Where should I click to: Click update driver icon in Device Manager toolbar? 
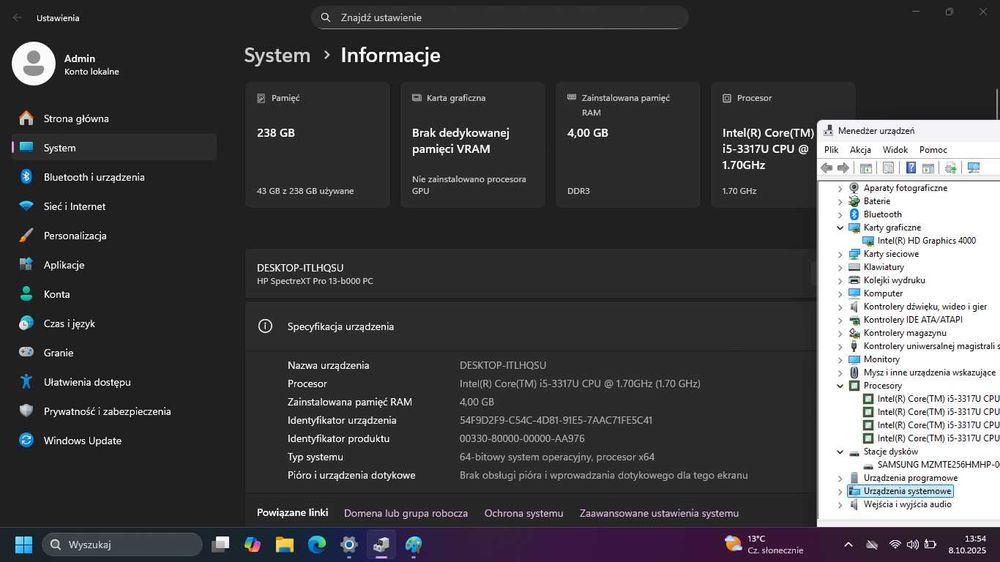(x=950, y=168)
